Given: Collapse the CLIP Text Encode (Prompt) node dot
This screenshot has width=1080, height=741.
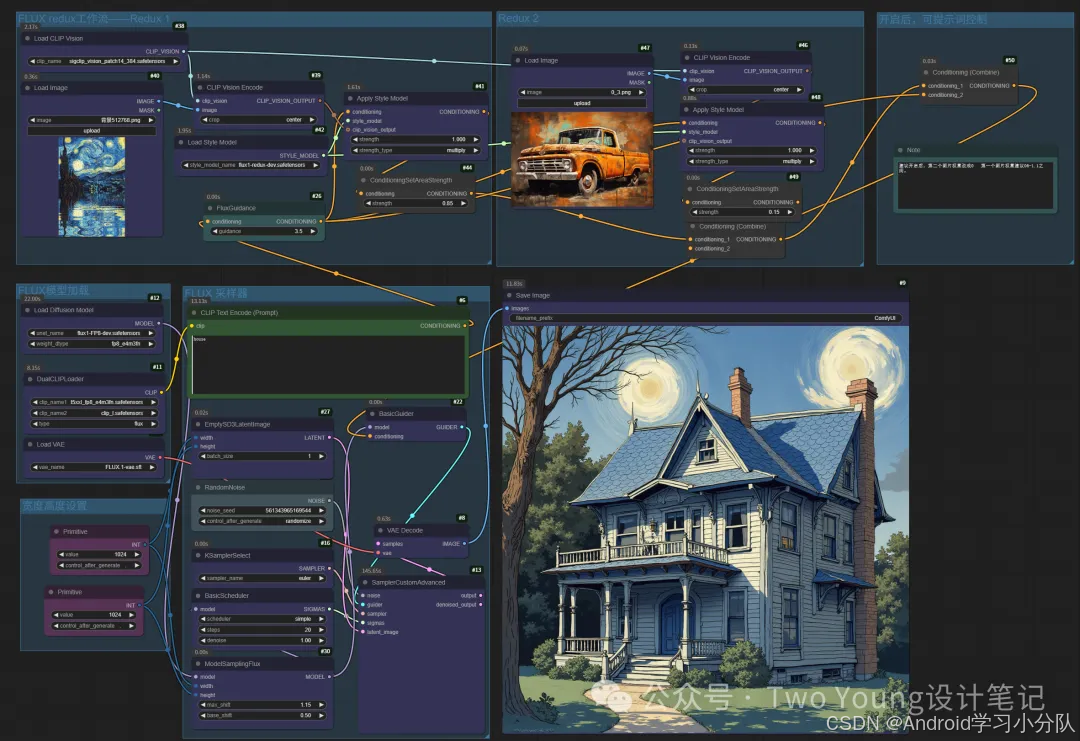Looking at the screenshot, I should coord(194,313).
